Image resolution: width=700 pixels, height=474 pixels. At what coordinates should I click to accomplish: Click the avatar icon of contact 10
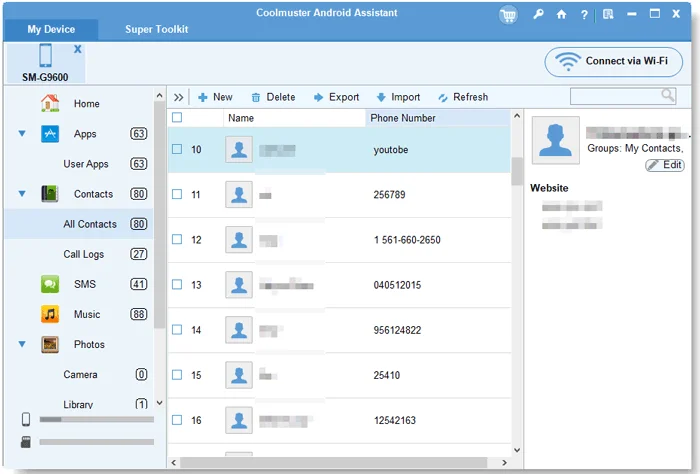tap(239, 149)
